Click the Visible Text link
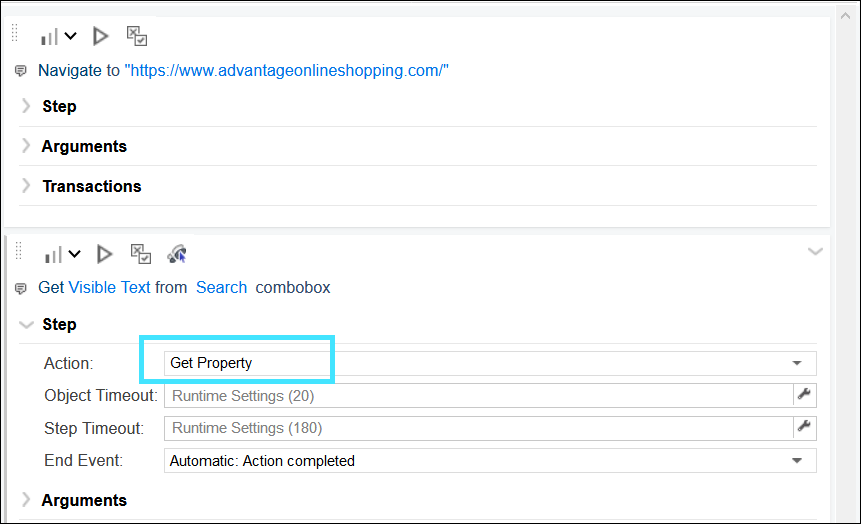Image resolution: width=861 pixels, height=524 pixels. 109,287
